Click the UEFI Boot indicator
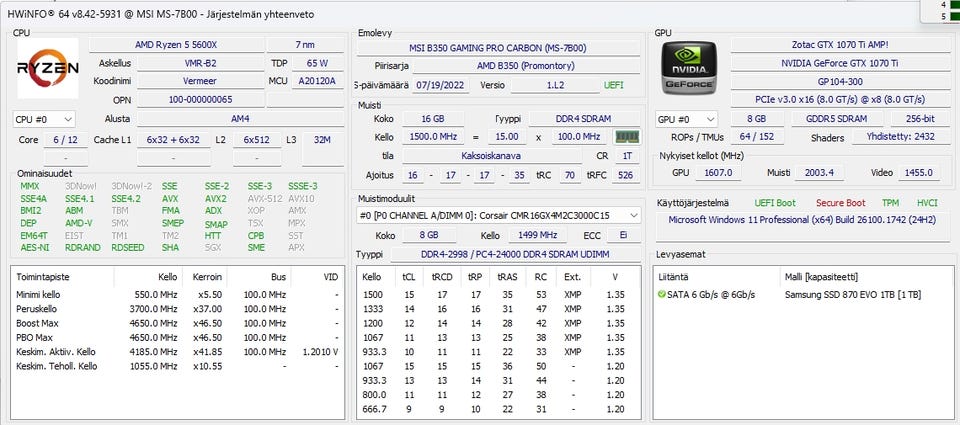Viewport: 960px width, 425px height. tap(775, 203)
